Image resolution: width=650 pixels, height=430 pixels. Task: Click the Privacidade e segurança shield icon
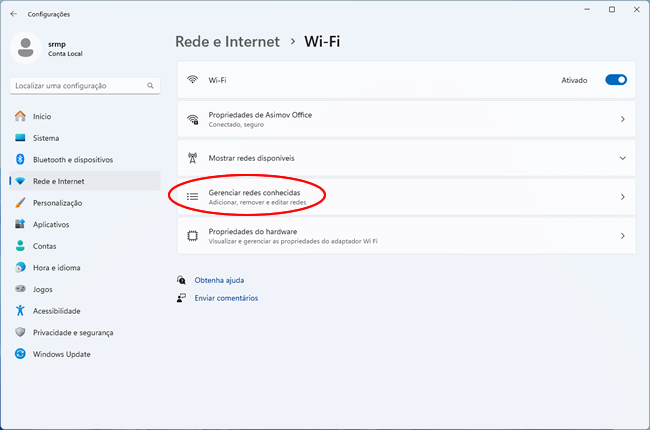[20, 332]
